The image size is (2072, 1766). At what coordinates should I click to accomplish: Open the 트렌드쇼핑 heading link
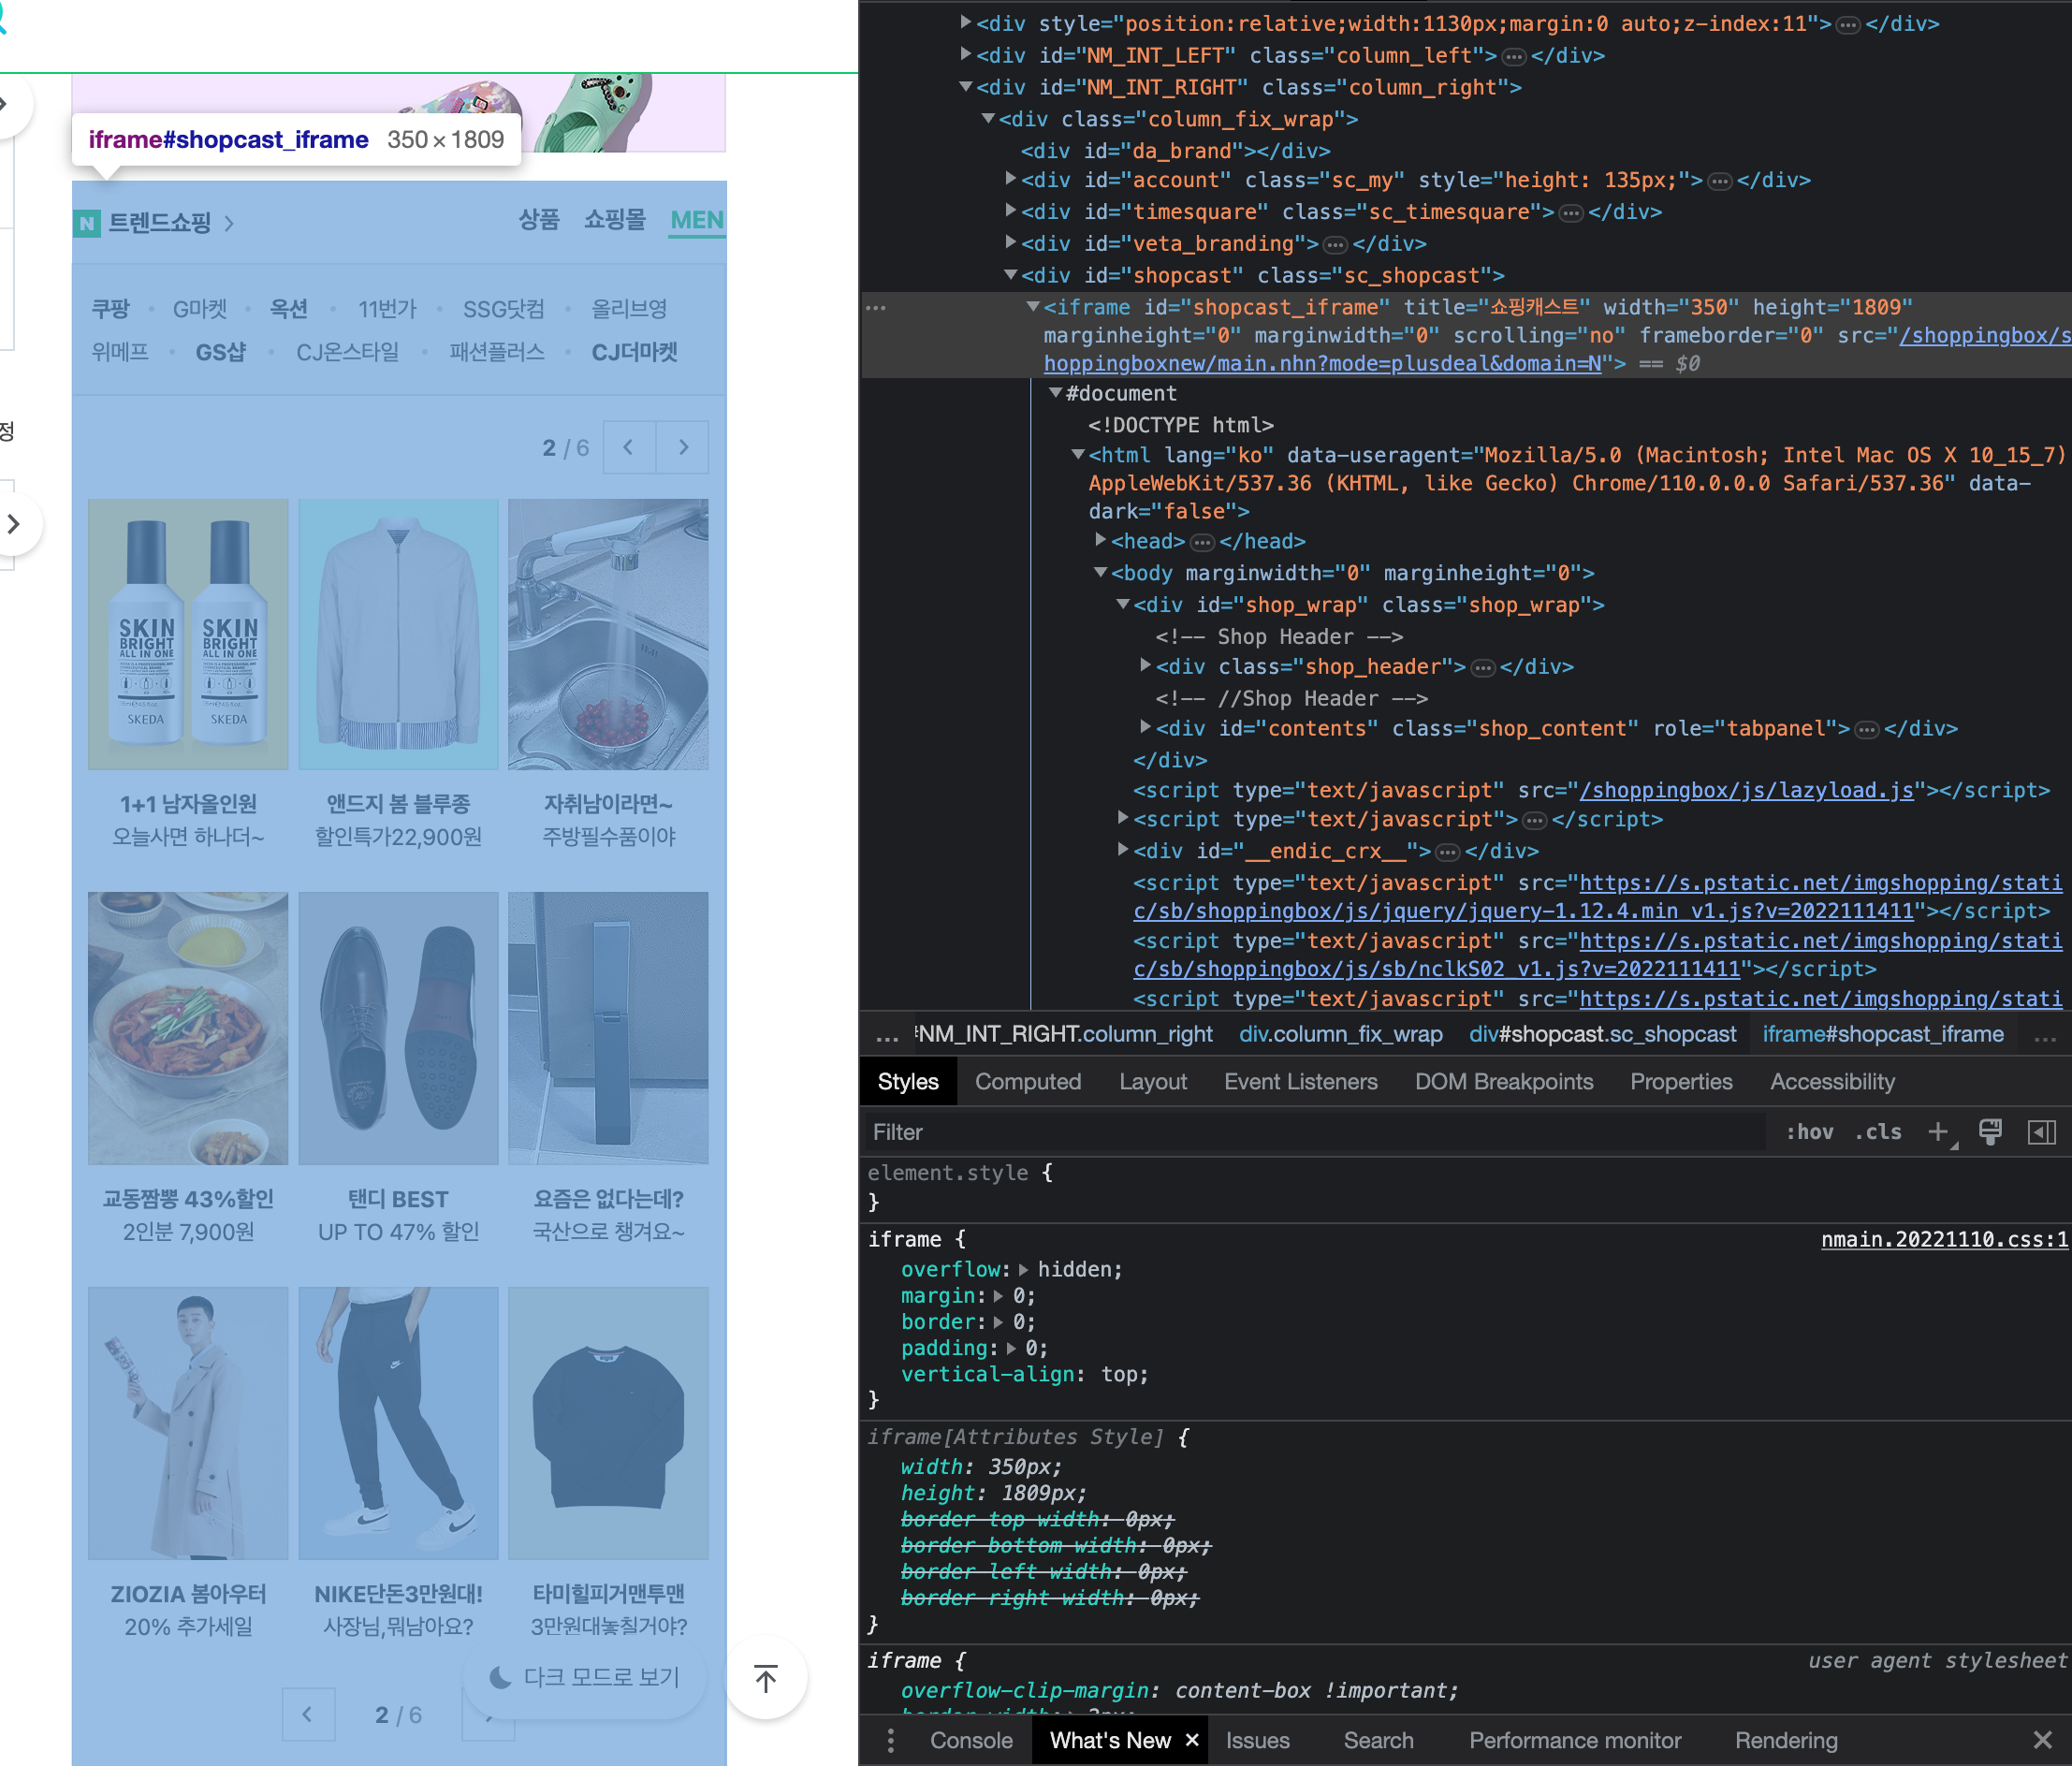160,223
